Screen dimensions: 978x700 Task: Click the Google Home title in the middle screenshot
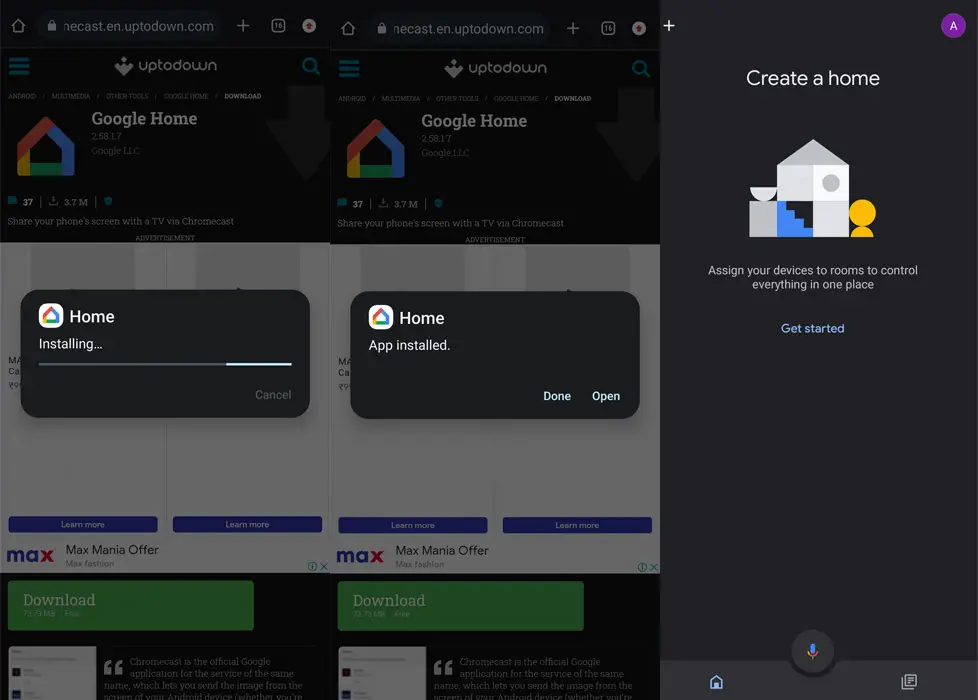(474, 121)
